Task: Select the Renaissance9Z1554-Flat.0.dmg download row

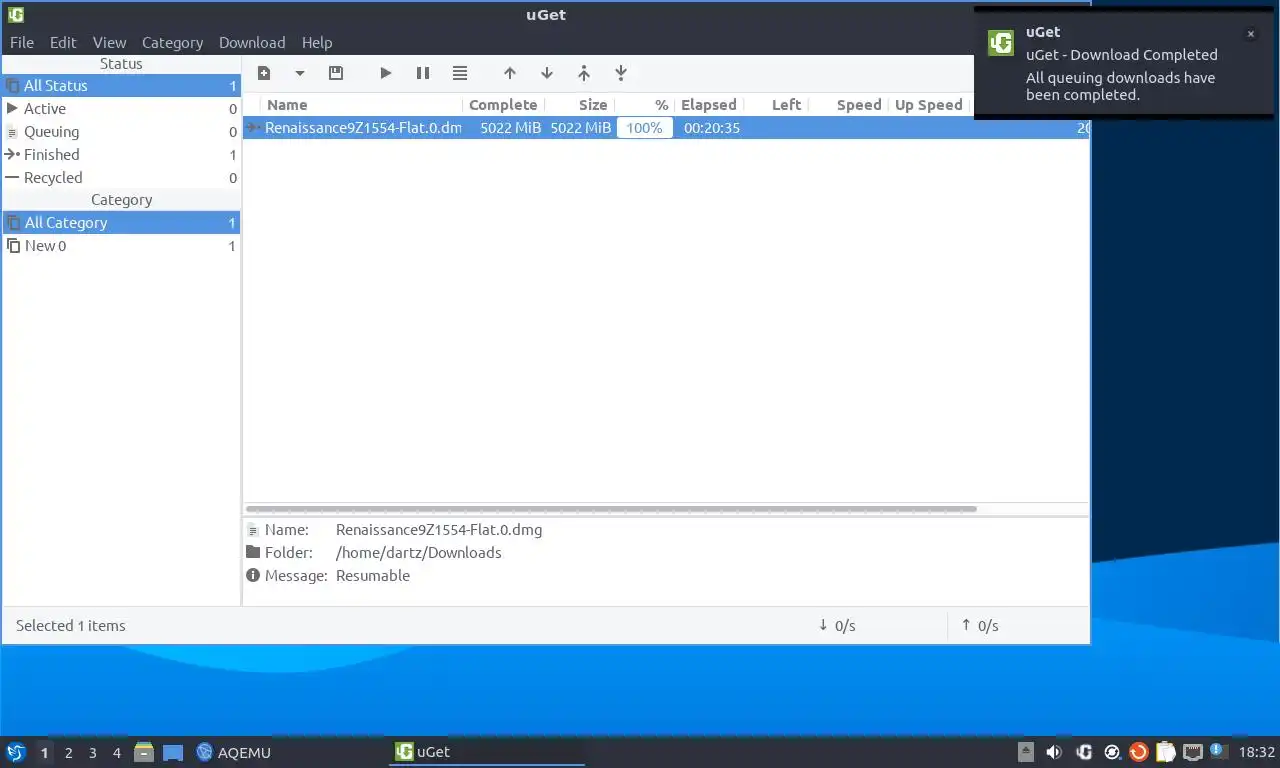Action: [x=666, y=128]
